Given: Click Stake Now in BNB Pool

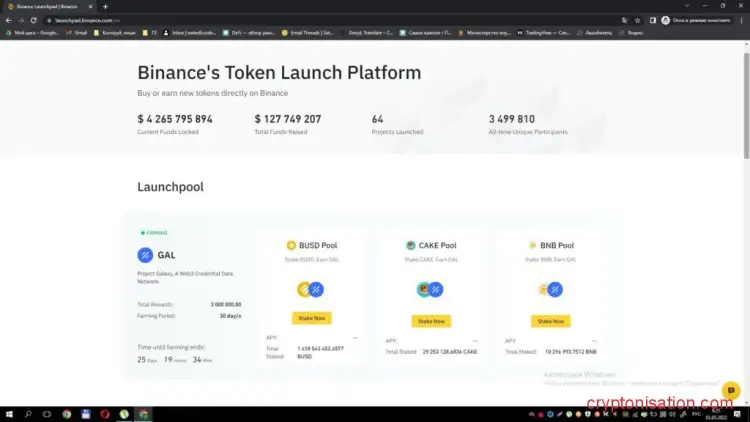Looking at the screenshot, I should pos(551,321).
